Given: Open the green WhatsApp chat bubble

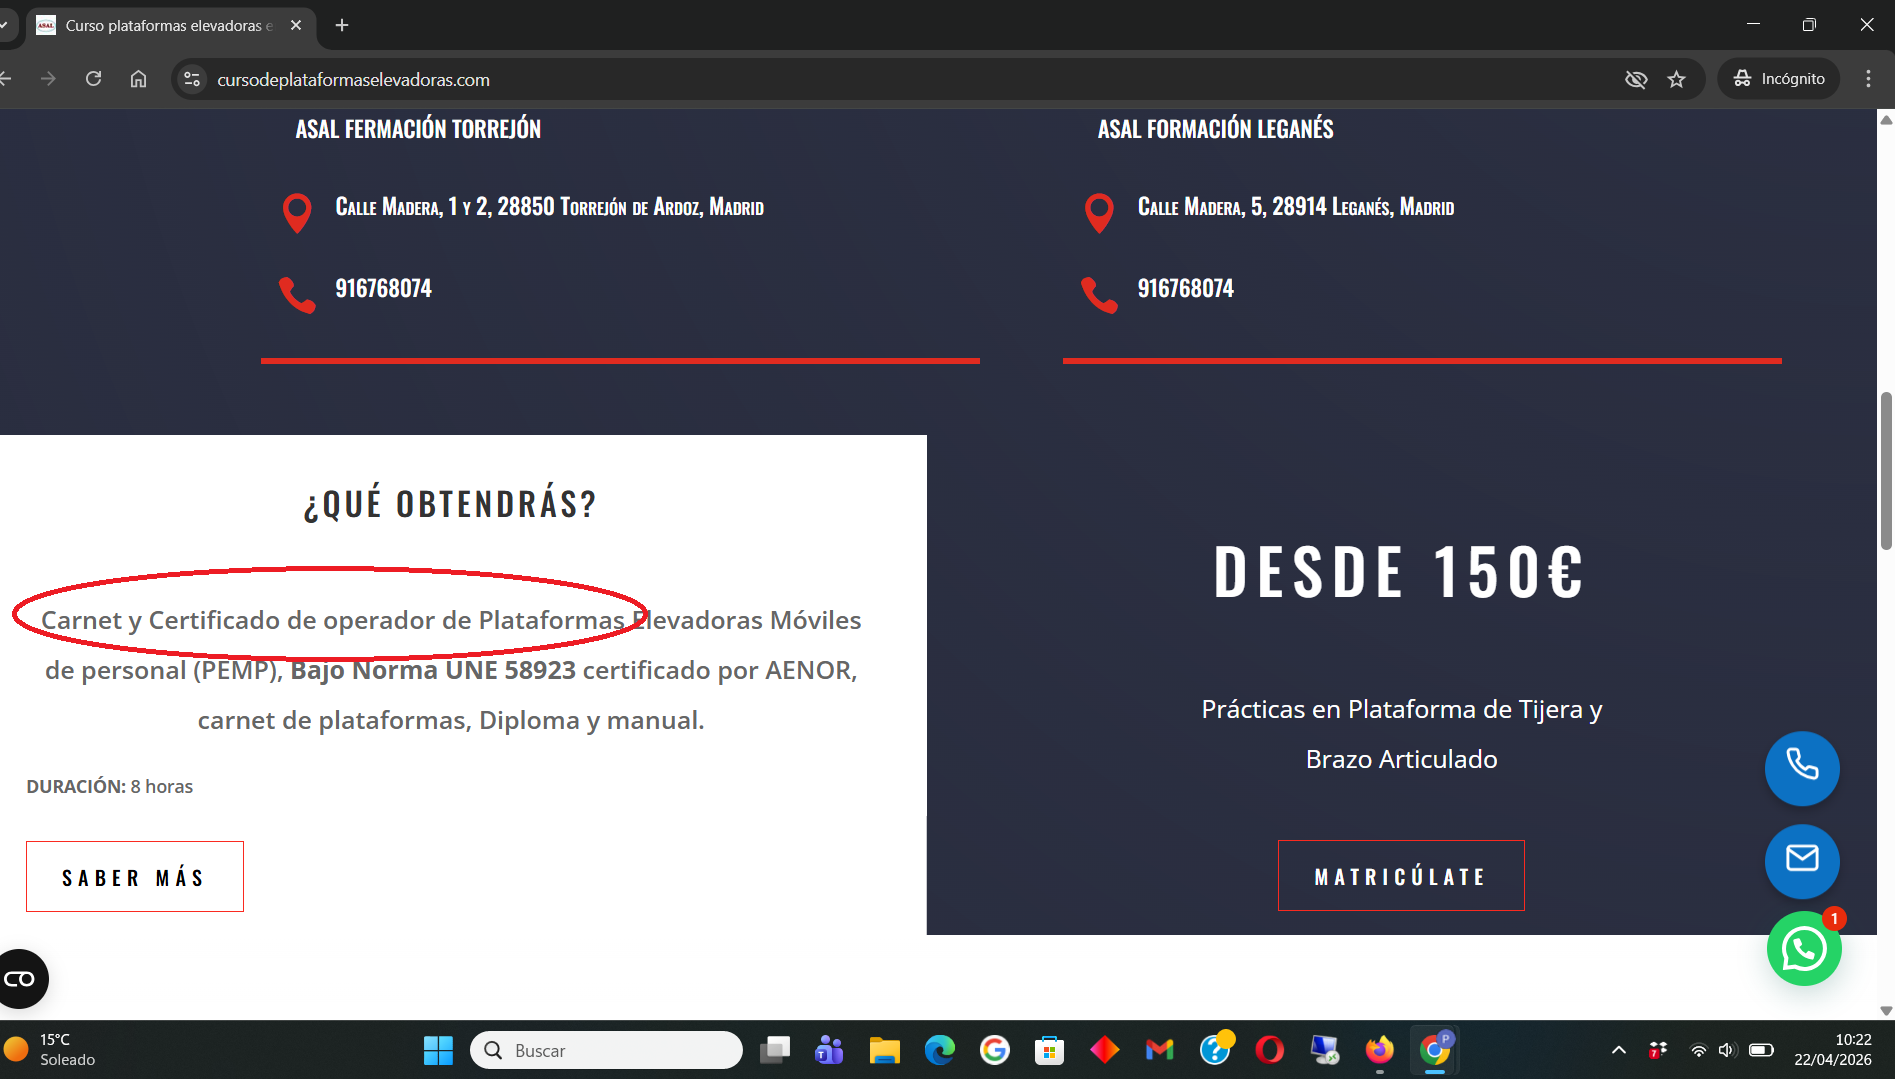Looking at the screenshot, I should [x=1803, y=949].
